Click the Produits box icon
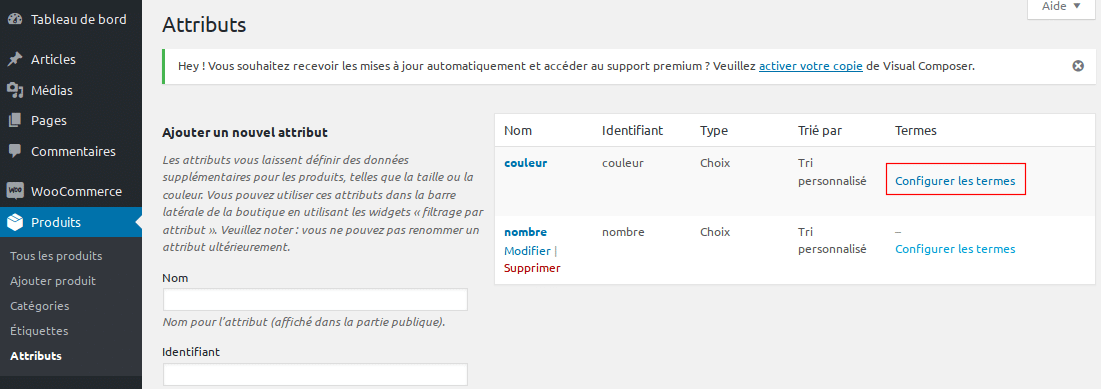The image size is (1101, 389). pyautogui.click(x=15, y=223)
